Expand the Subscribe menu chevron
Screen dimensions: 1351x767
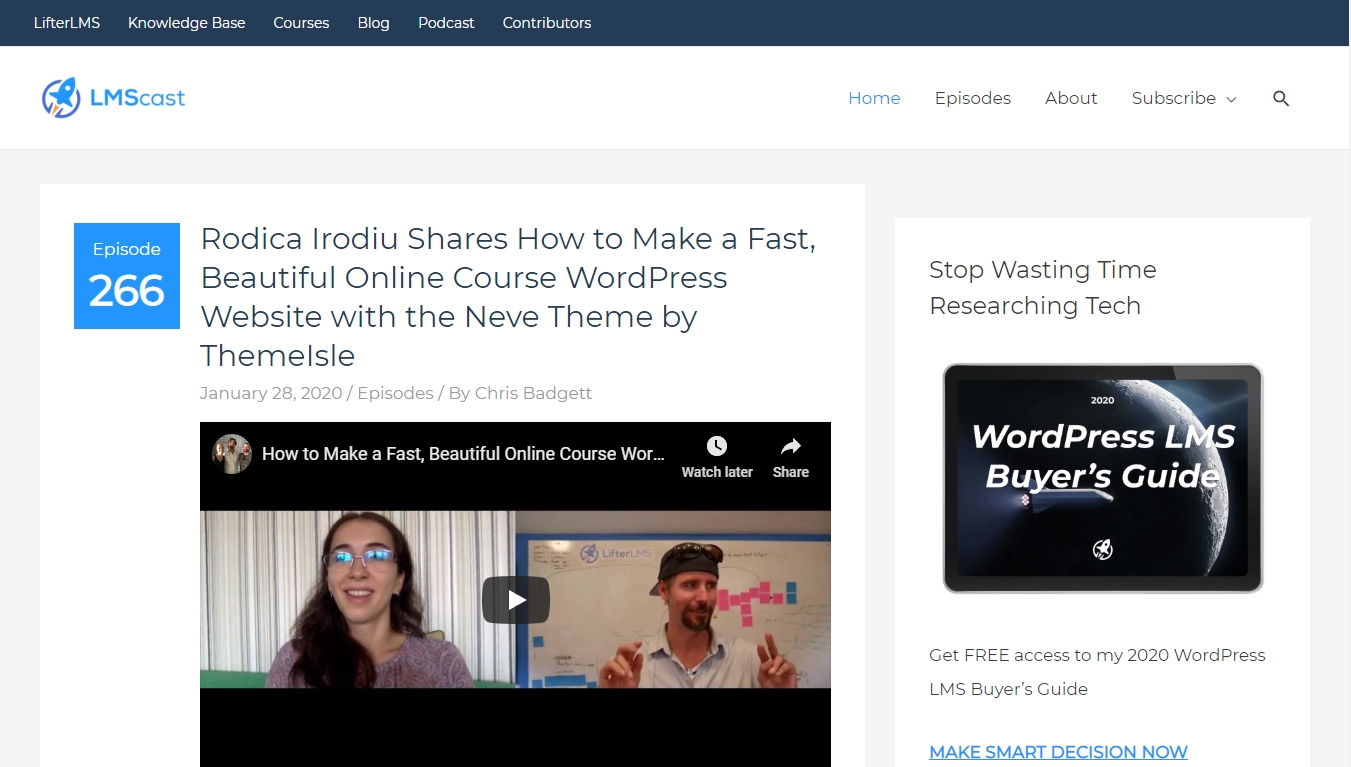[1231, 99]
